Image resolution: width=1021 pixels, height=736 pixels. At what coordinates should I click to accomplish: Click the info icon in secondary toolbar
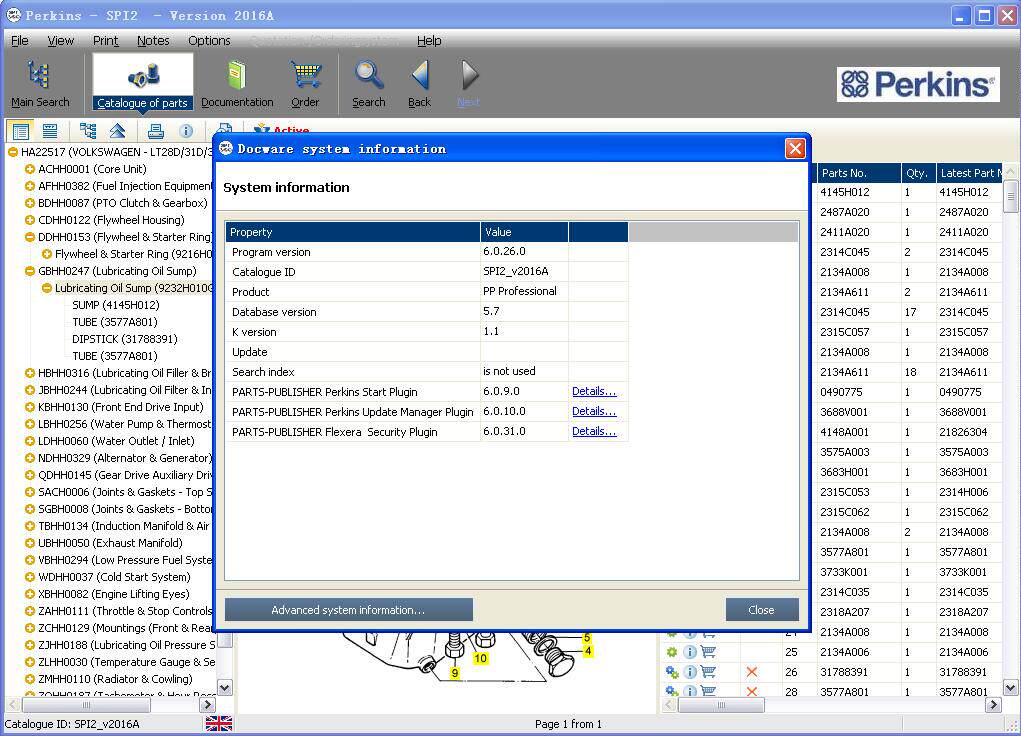point(186,131)
